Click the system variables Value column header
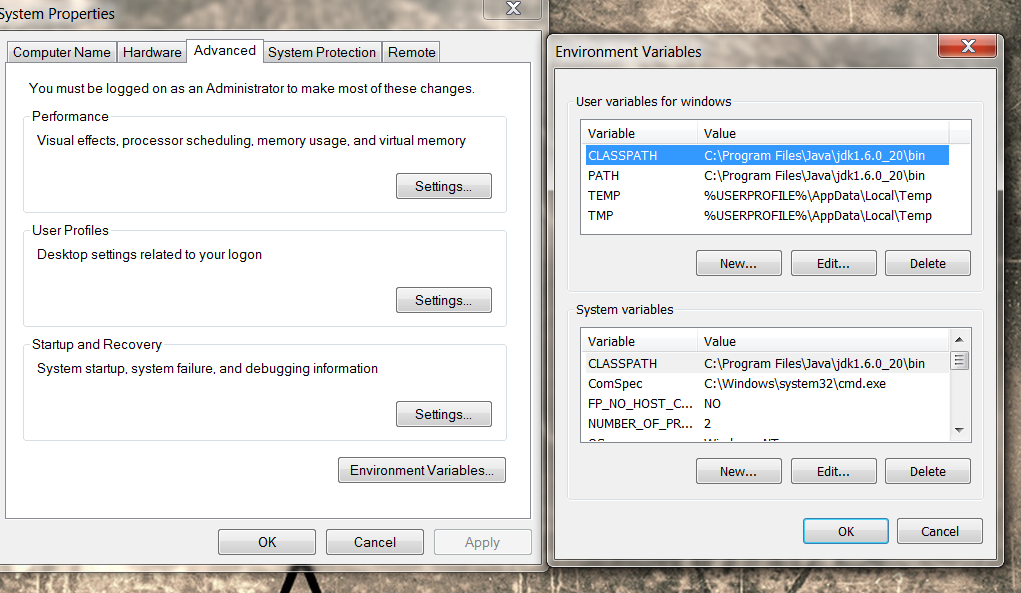1021x593 pixels. pyautogui.click(x=823, y=342)
